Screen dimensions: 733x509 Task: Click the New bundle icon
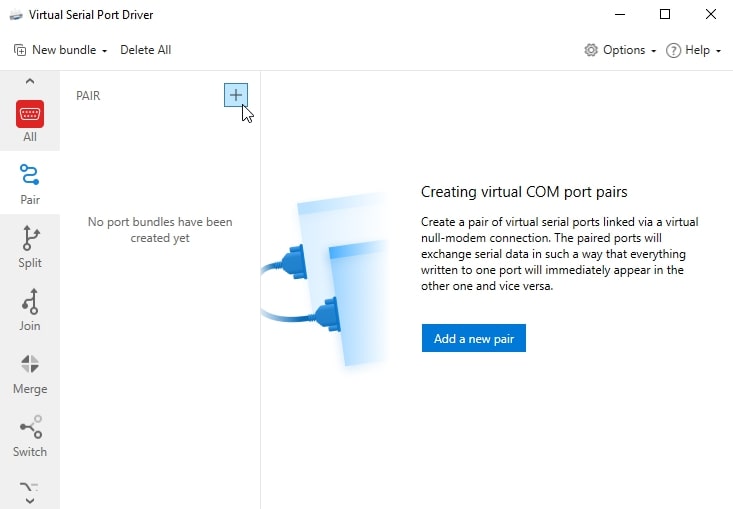click(x=20, y=50)
